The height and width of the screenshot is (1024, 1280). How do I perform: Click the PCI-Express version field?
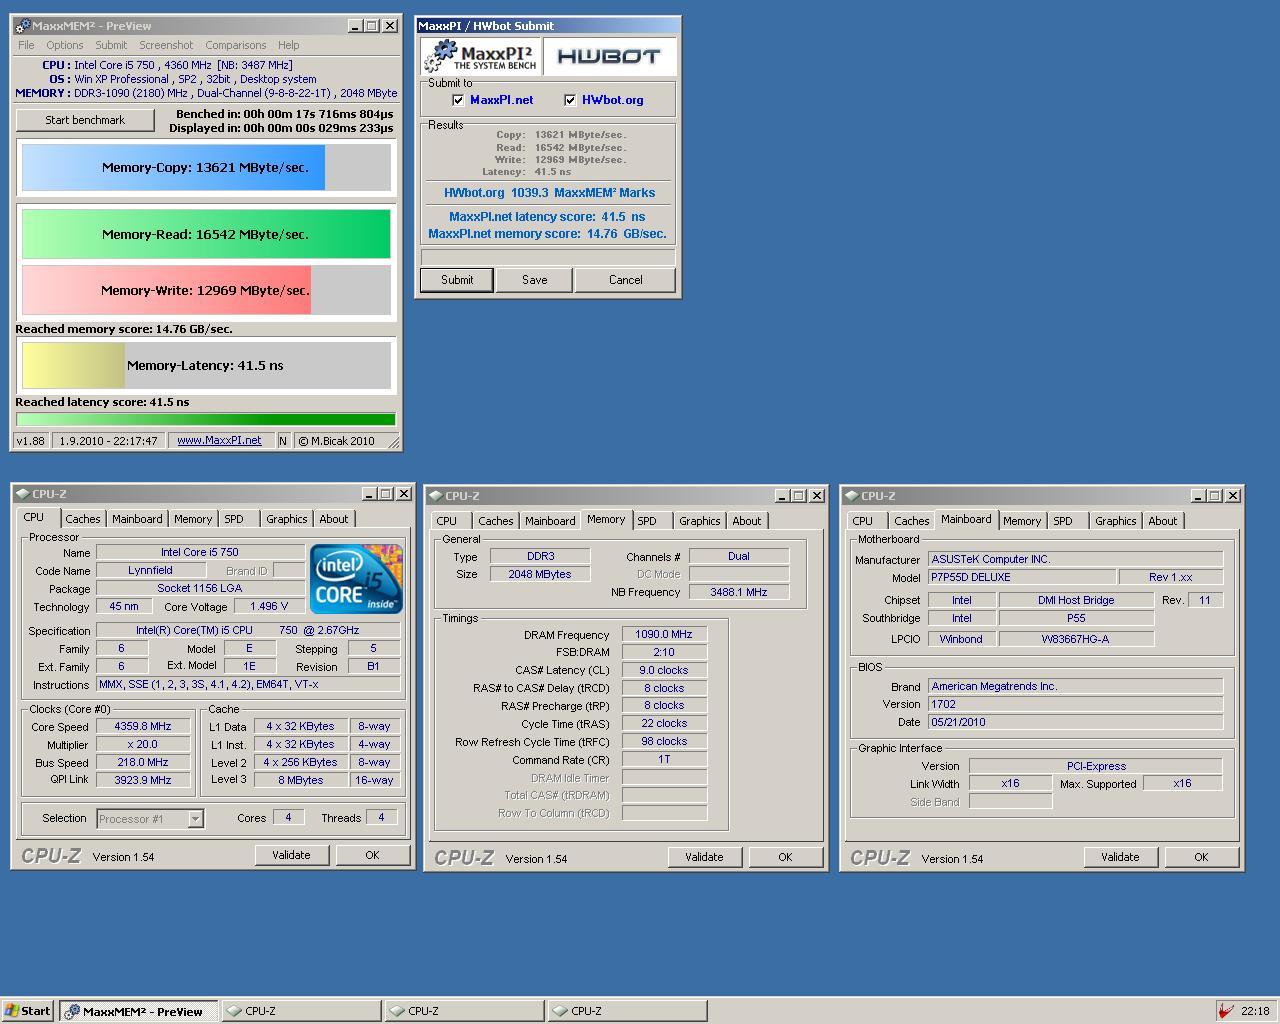pyautogui.click(x=1096, y=766)
